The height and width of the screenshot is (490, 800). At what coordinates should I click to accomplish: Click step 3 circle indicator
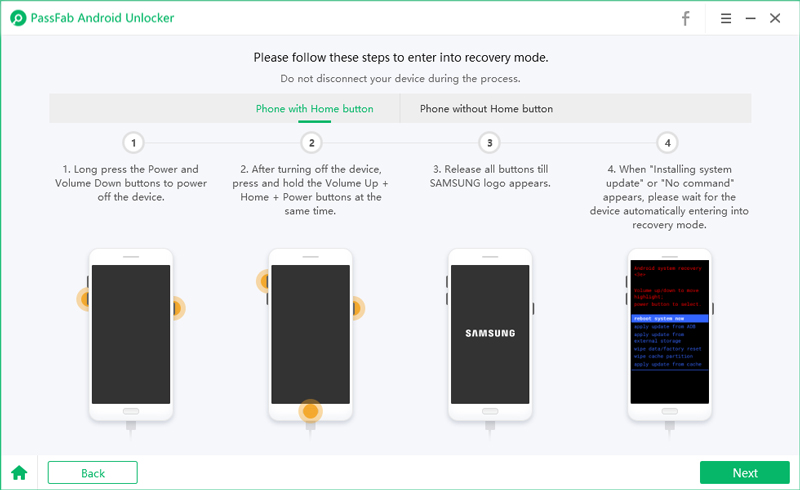tap(490, 143)
